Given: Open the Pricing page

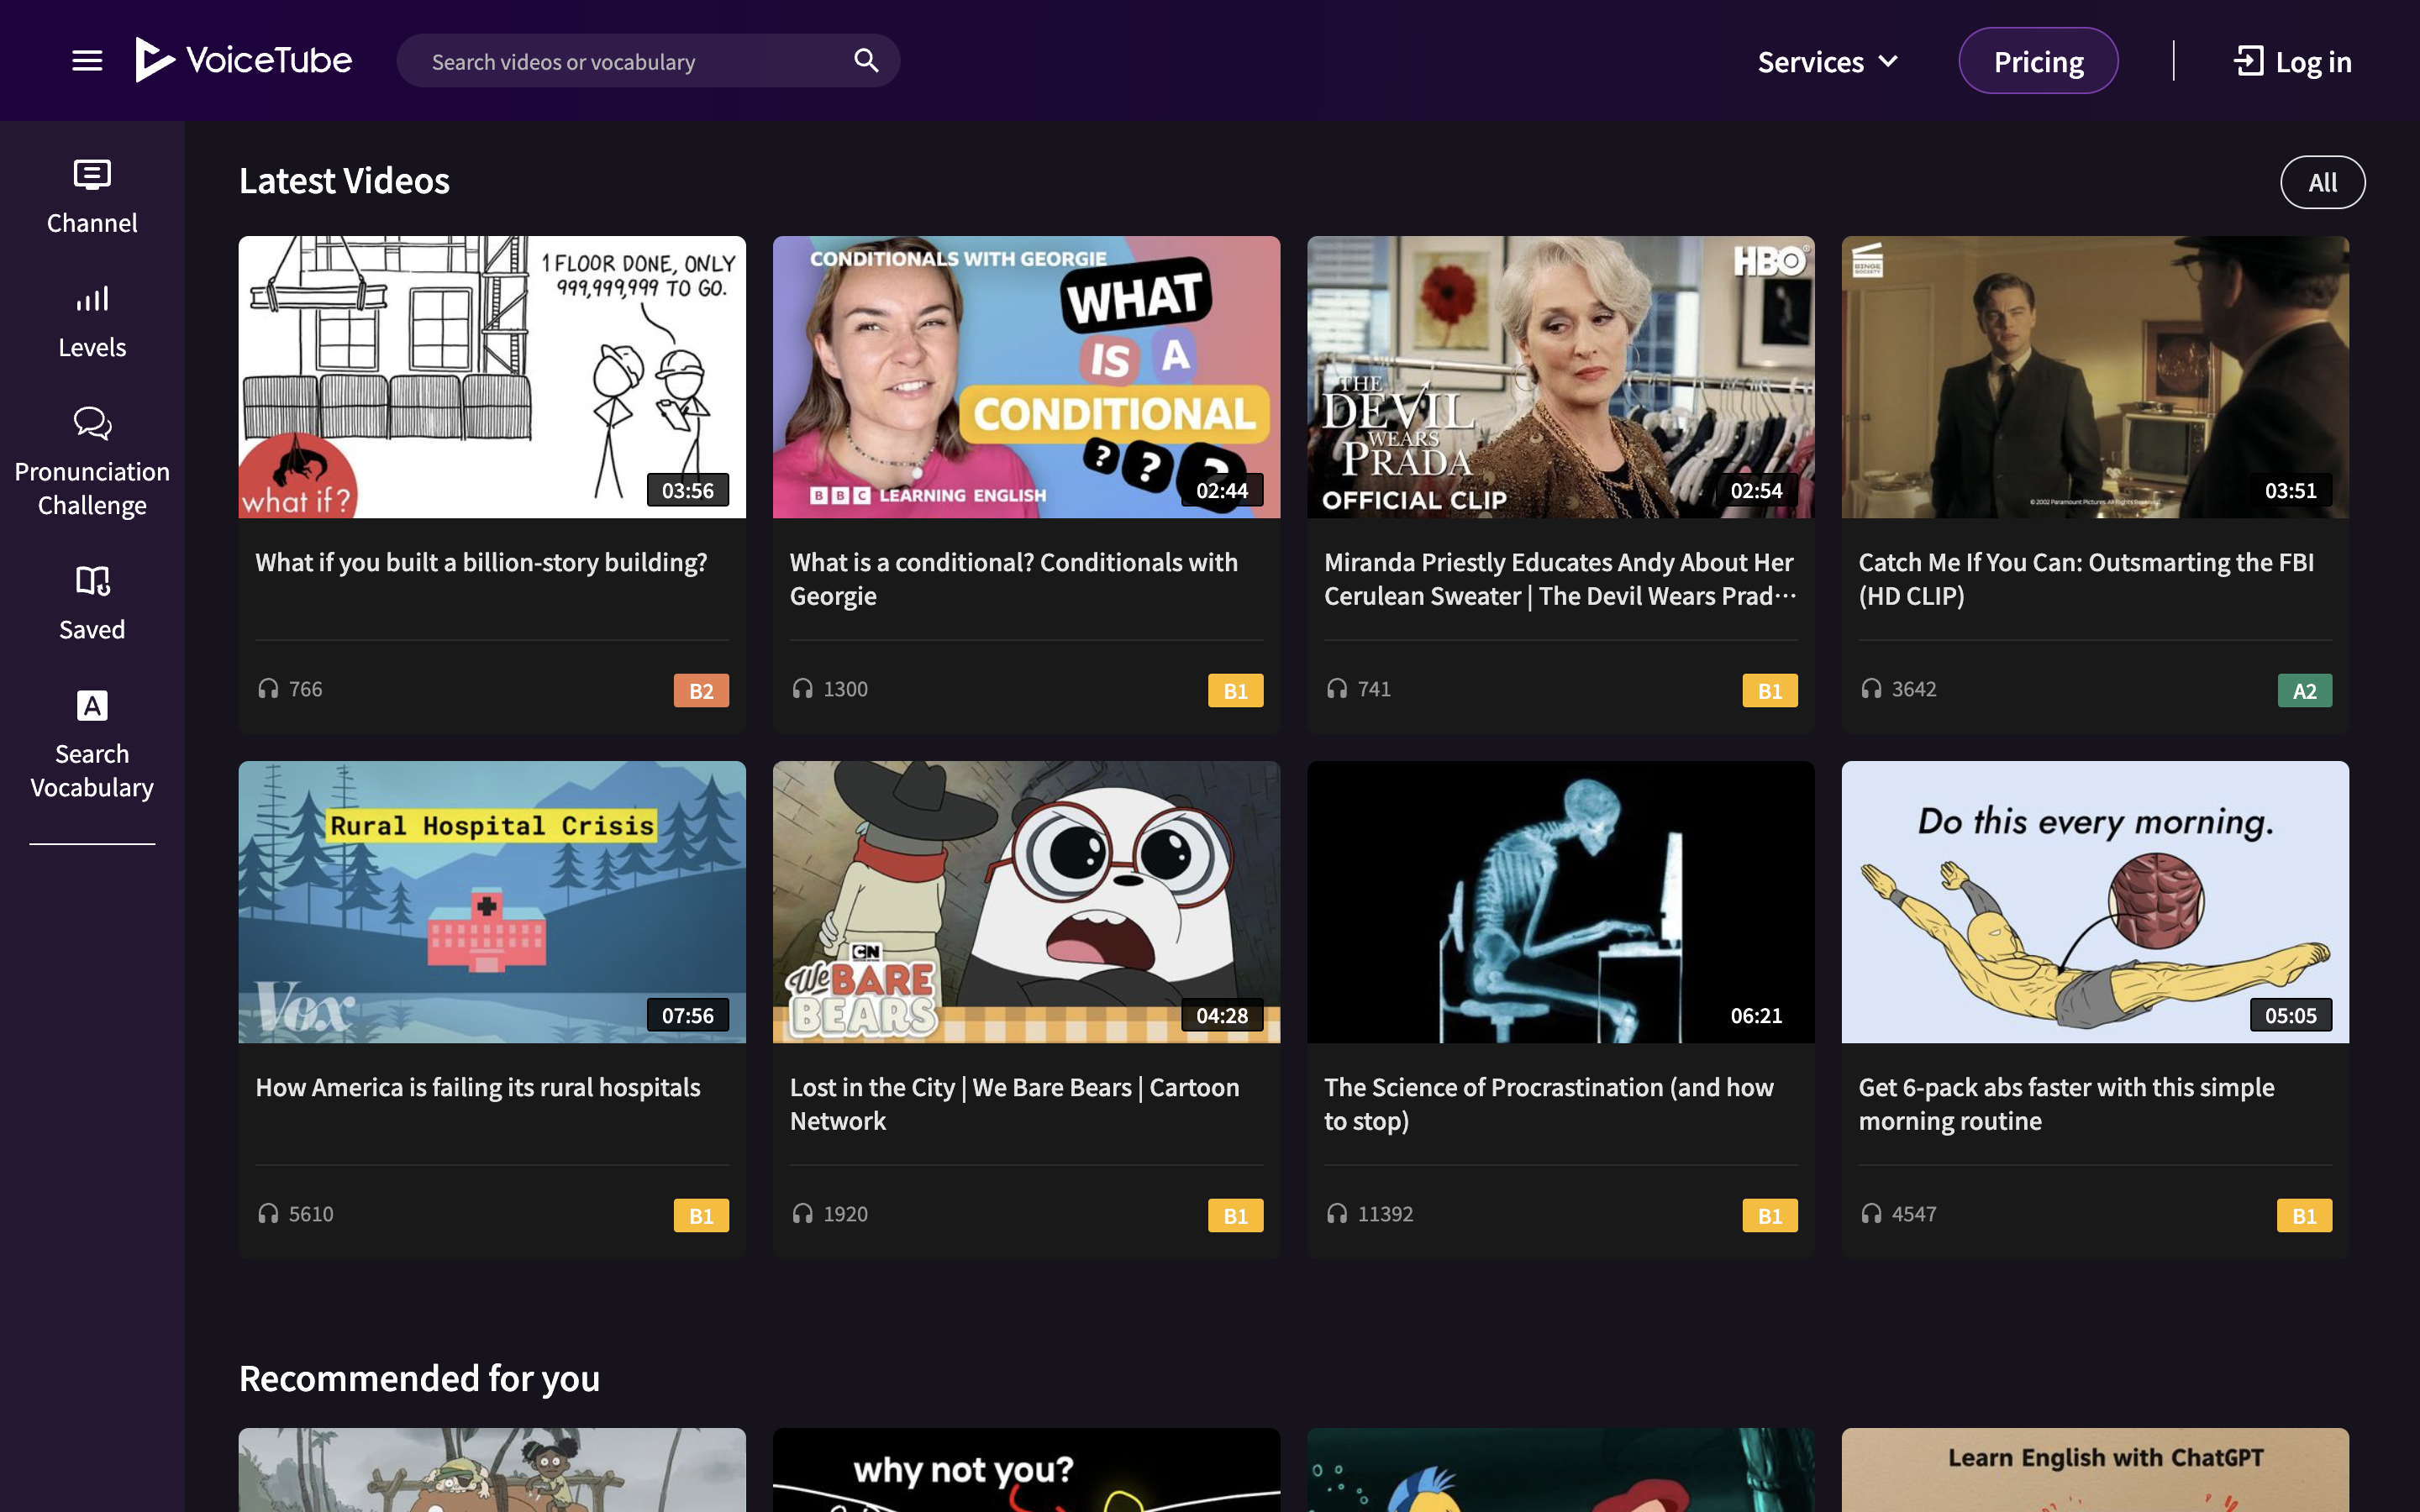Looking at the screenshot, I should (2038, 61).
